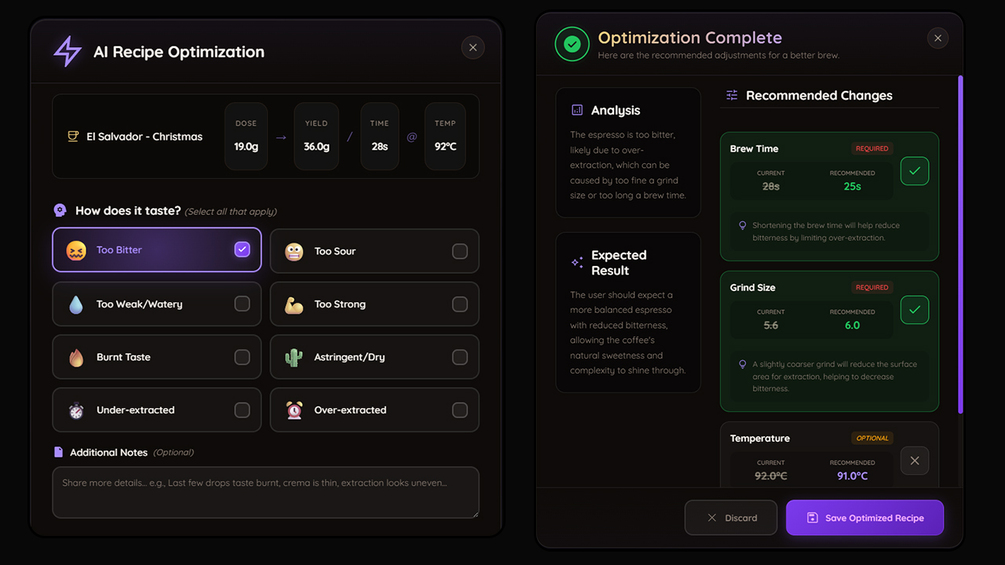Uncheck the Too Bitter checkbox
The image size is (1005, 565).
(242, 250)
